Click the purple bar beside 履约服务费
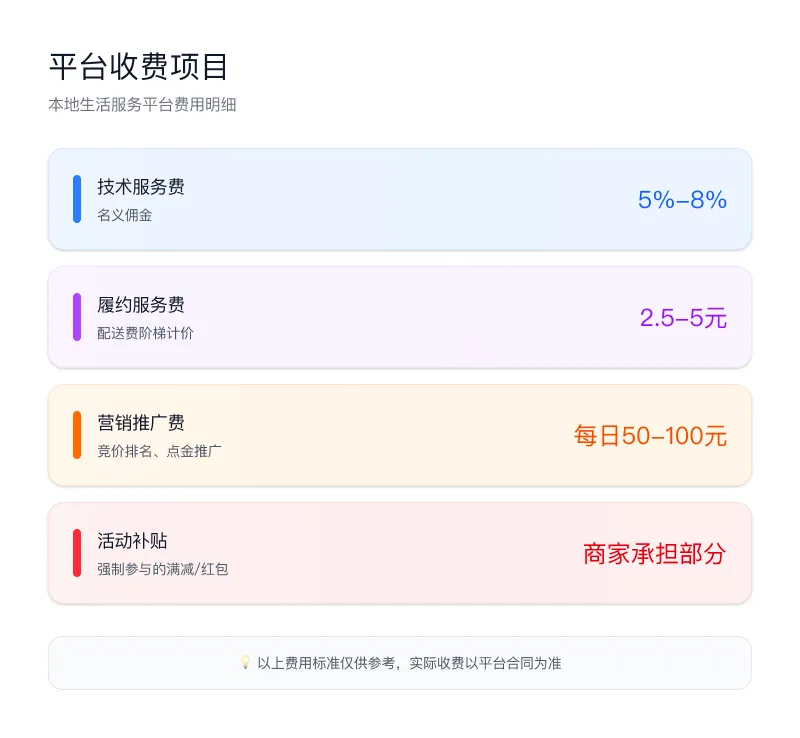Screen dimensions: 800x738 (x=77, y=317)
